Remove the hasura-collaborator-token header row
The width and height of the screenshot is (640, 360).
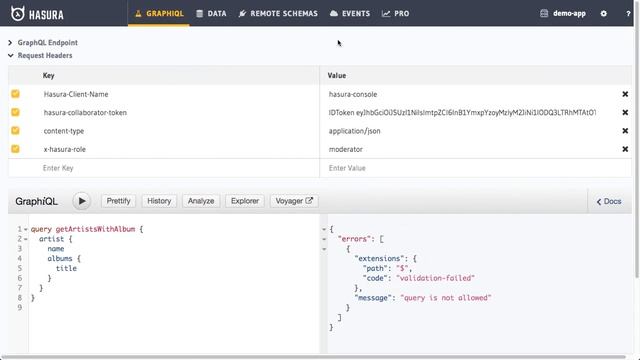tap(625, 112)
